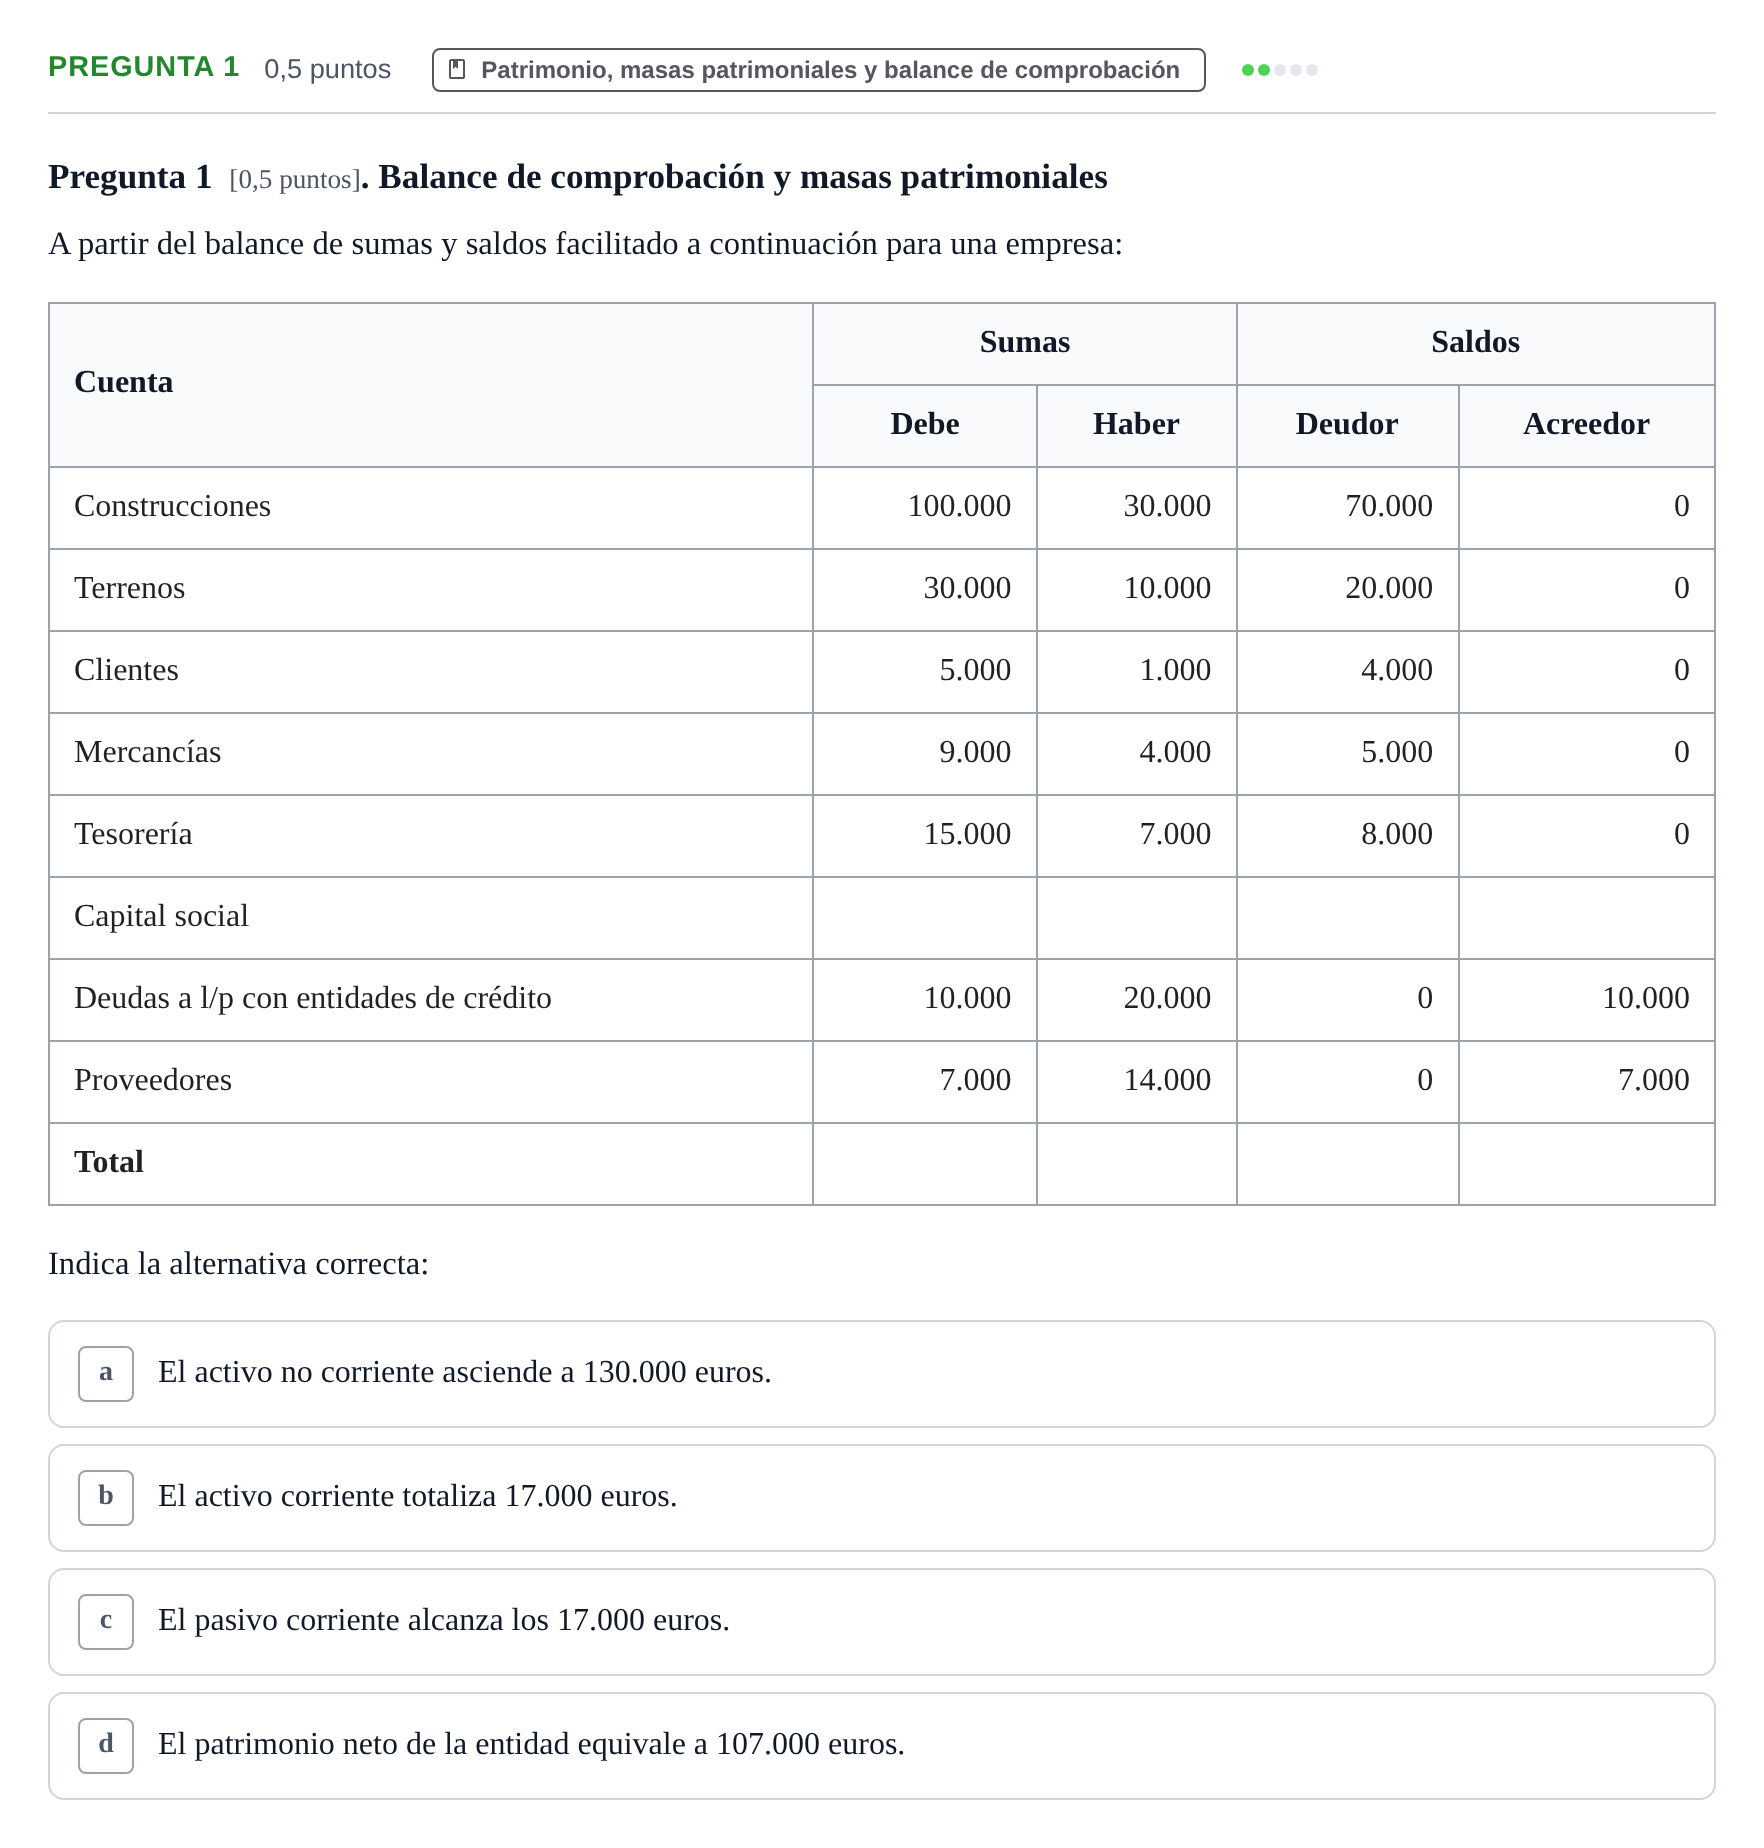Click the 9.000 Debe value for Mercancías

click(x=975, y=752)
